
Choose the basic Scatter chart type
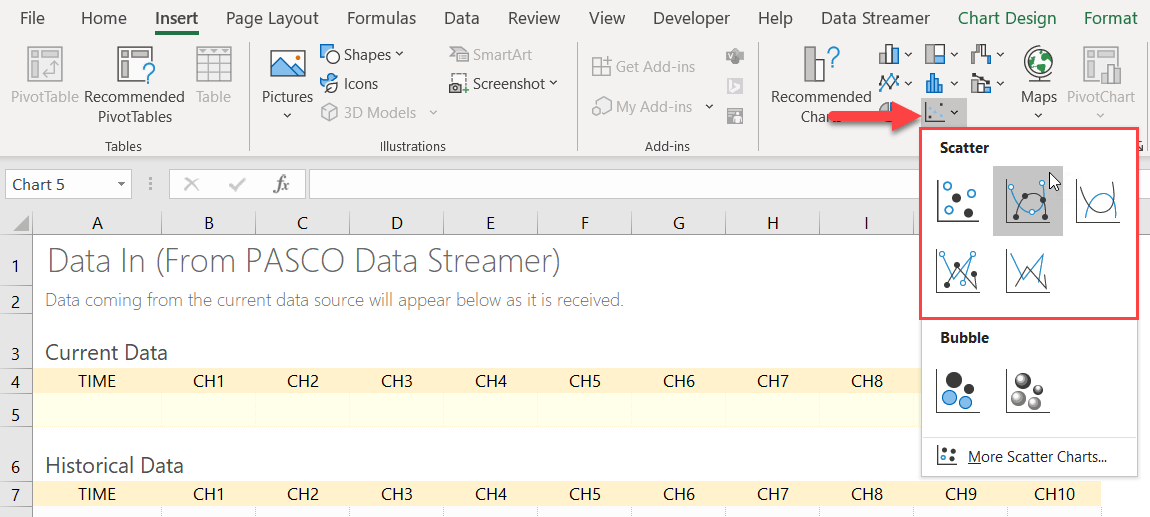(957, 201)
